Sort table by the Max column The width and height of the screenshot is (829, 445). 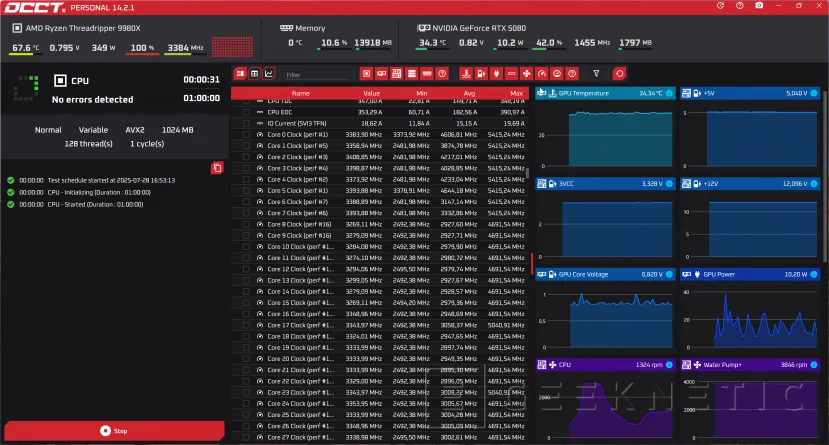517,94
